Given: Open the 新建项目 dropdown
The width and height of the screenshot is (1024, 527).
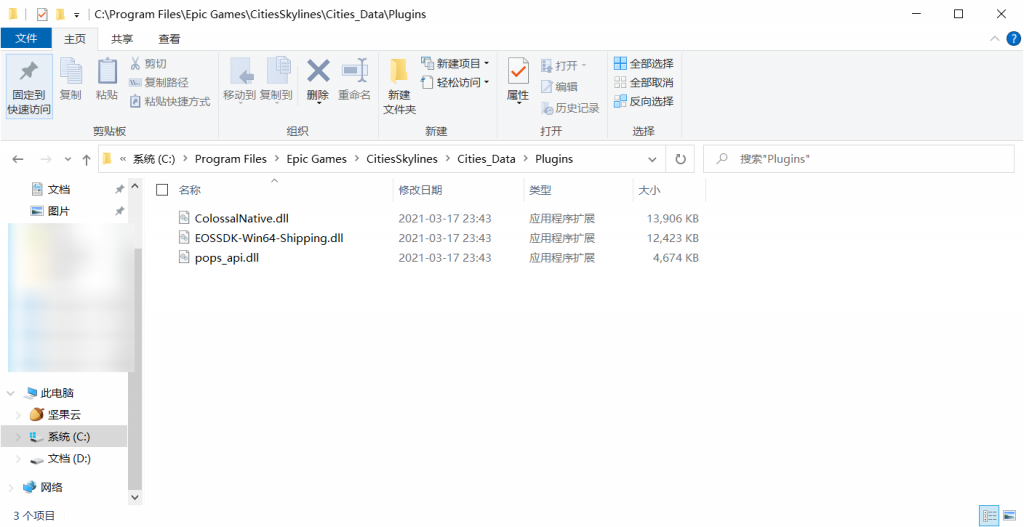Looking at the screenshot, I should pyautogui.click(x=455, y=63).
